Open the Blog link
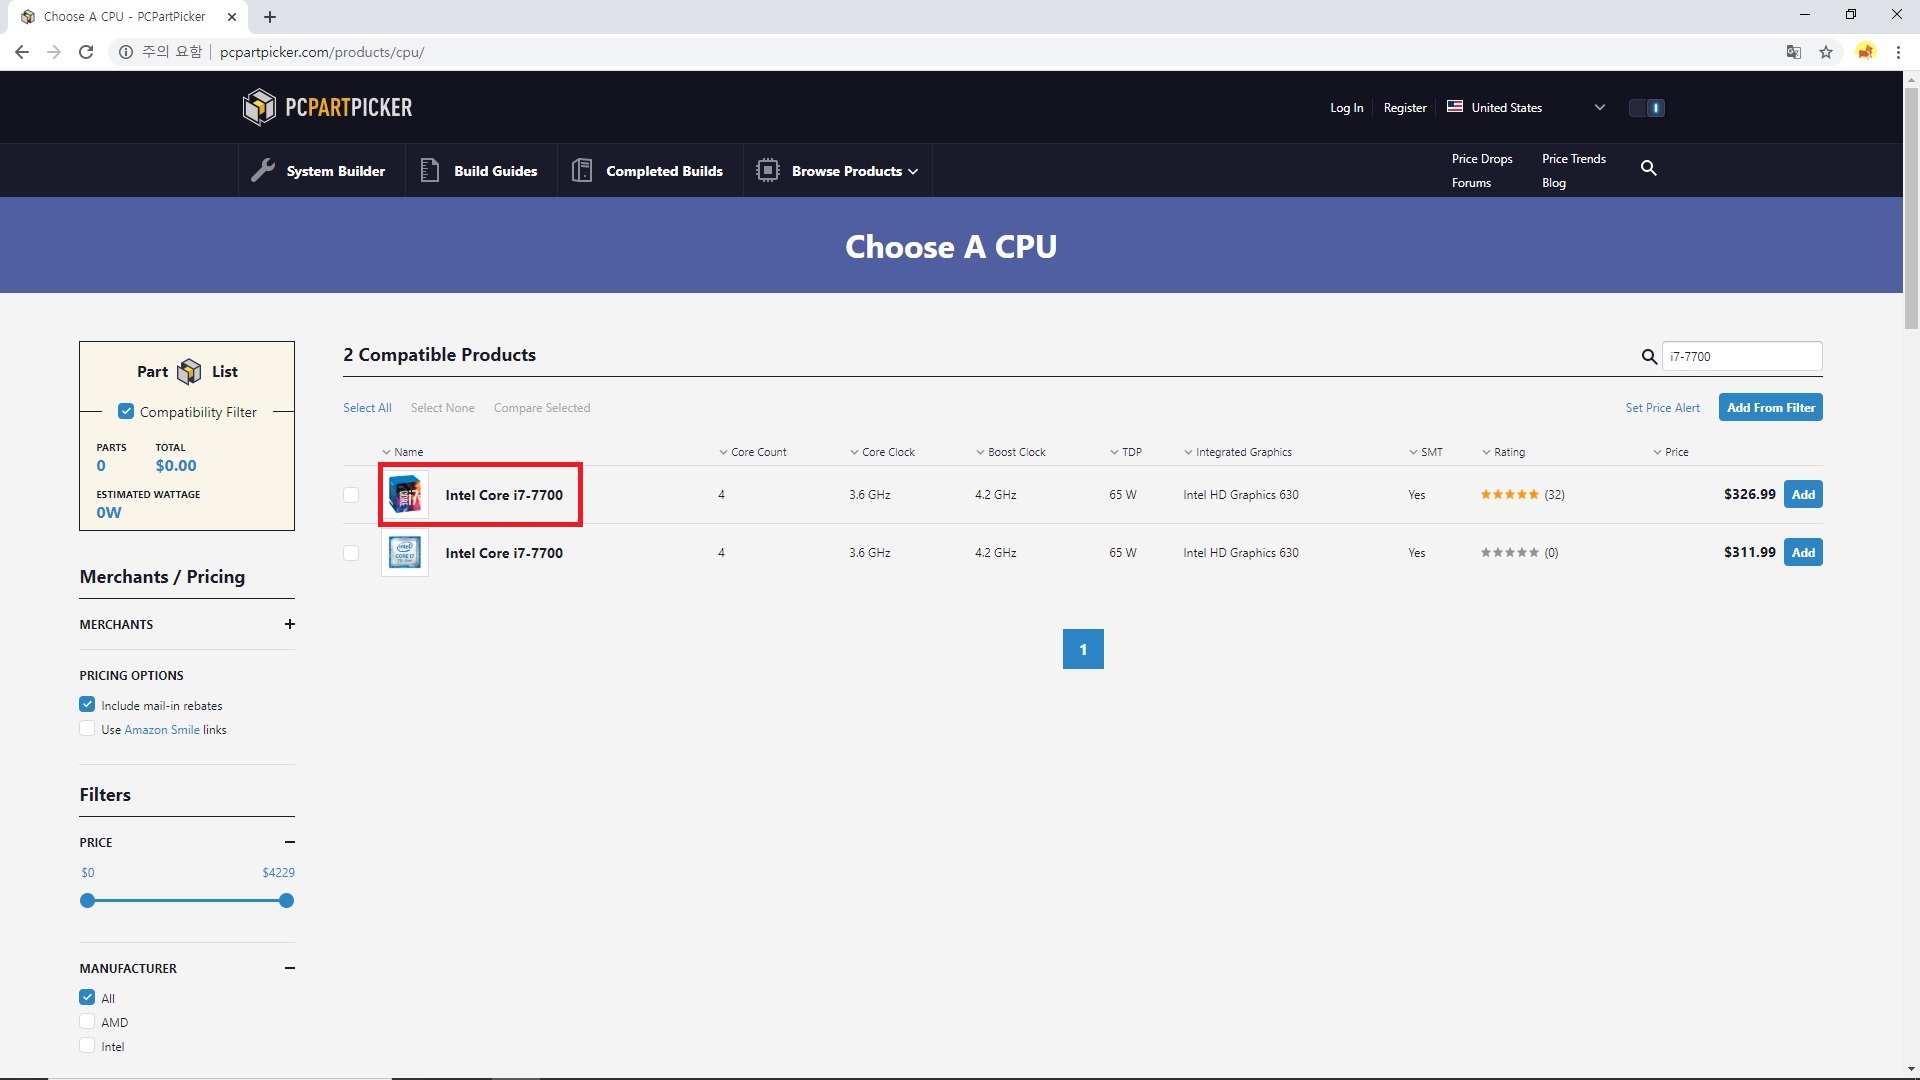Viewport: 1920px width, 1080px height. tap(1554, 183)
